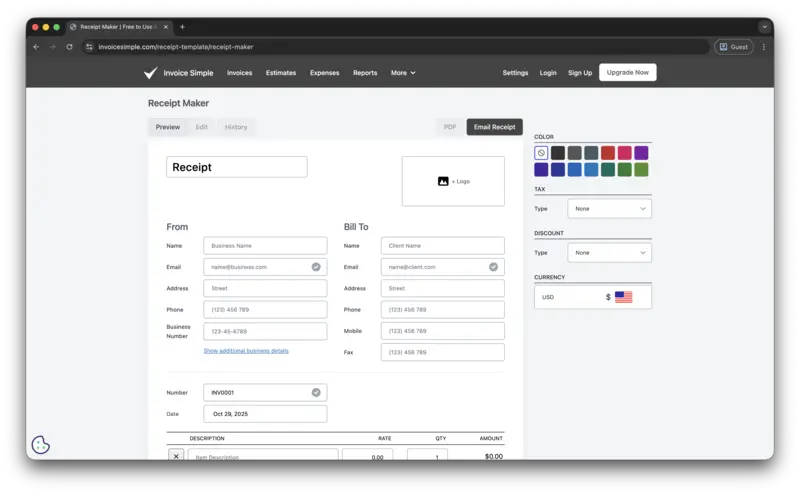
Task: Click the browser address bar URL
Action: [176, 47]
